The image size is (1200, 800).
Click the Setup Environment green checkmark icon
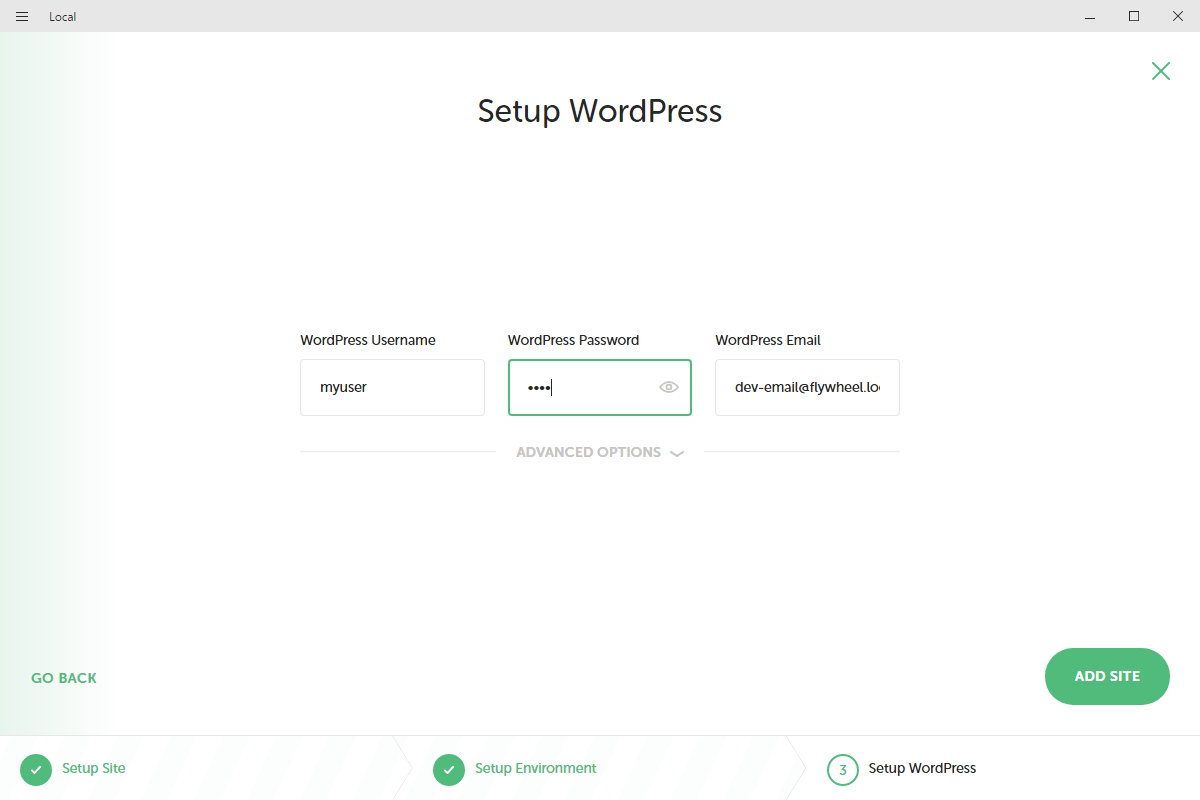click(449, 770)
